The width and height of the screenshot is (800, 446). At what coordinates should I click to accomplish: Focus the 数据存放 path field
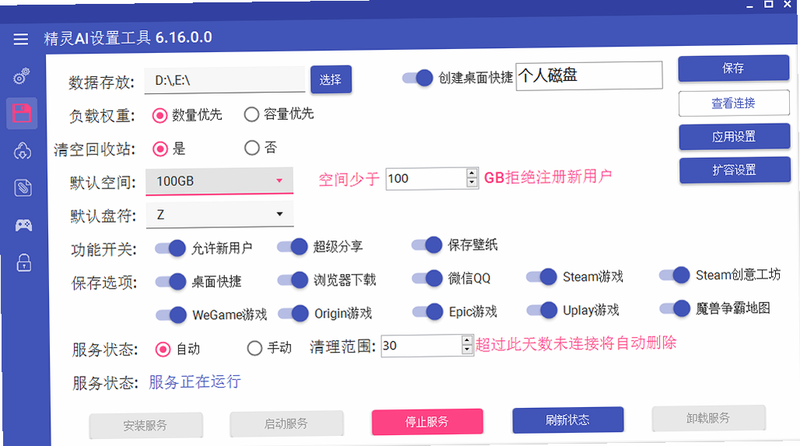point(224,80)
